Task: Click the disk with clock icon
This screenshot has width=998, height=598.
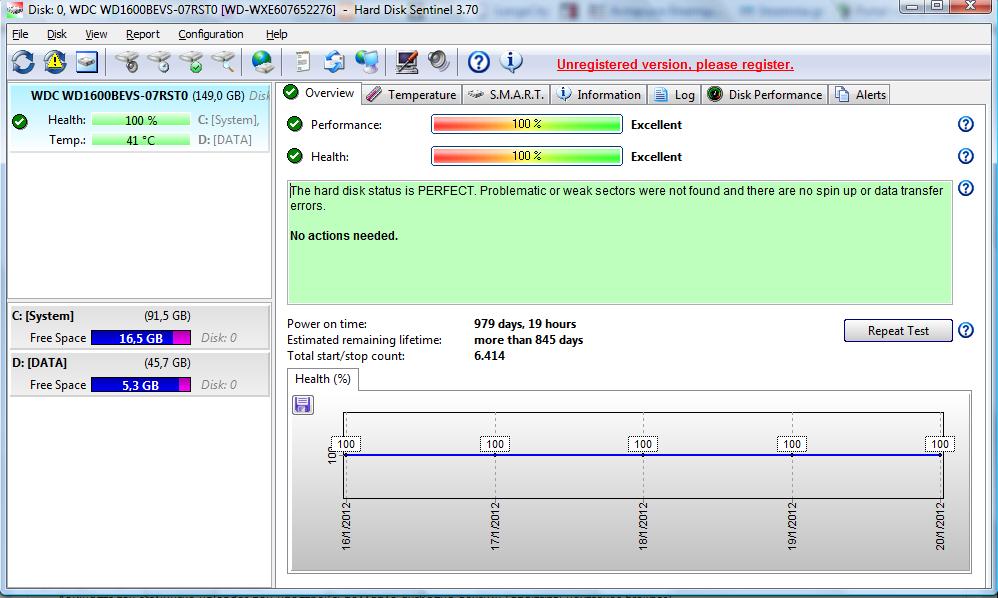Action: click(159, 62)
